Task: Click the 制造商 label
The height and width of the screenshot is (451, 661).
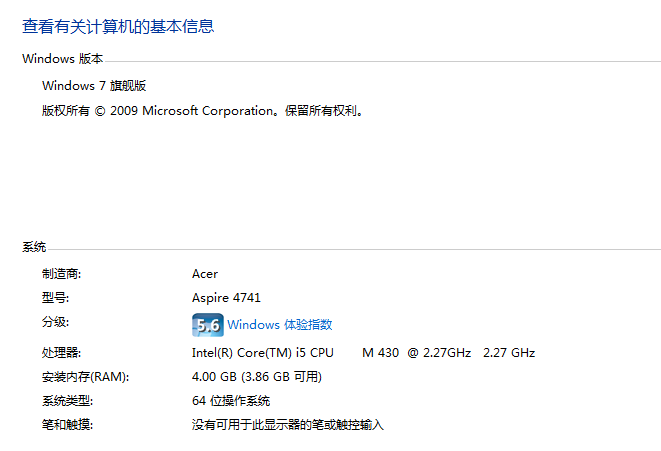Action: coord(61,274)
